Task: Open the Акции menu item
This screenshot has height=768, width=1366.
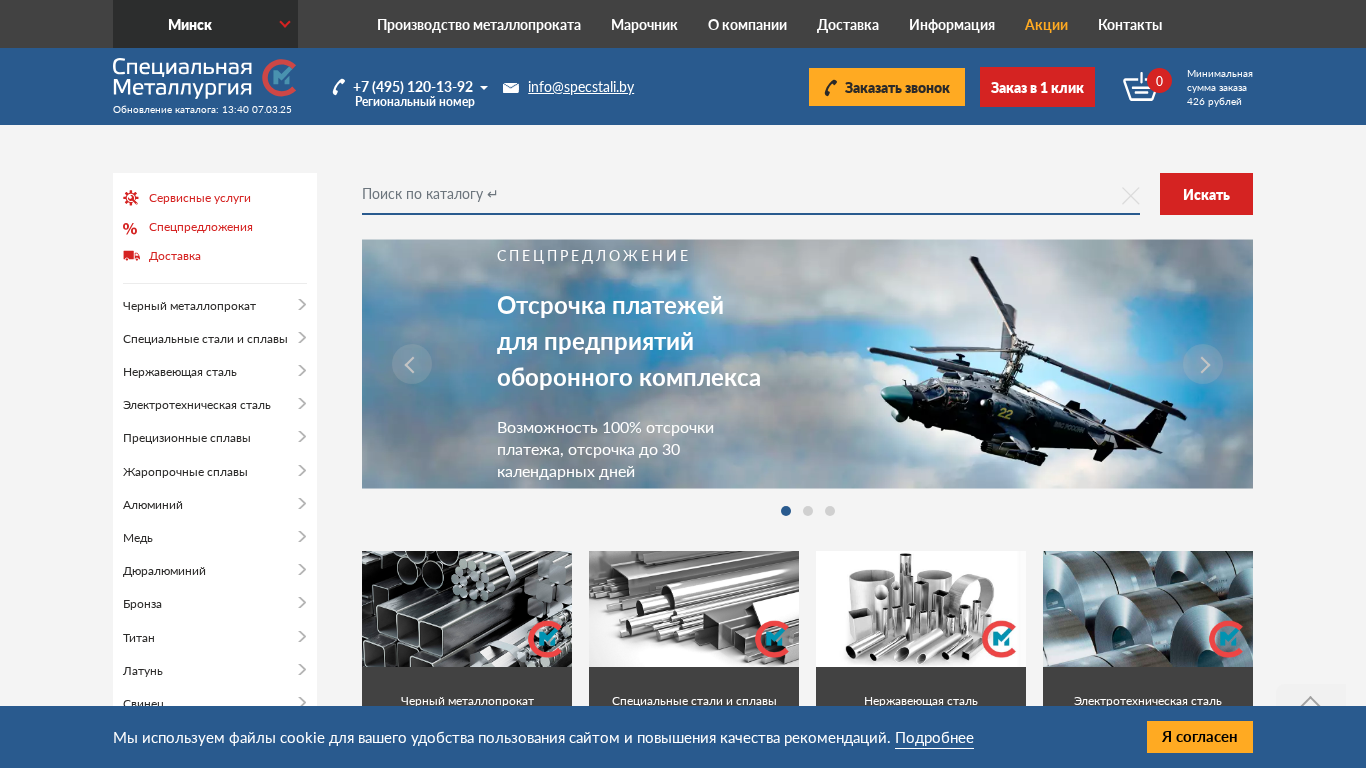Action: 1046,25
